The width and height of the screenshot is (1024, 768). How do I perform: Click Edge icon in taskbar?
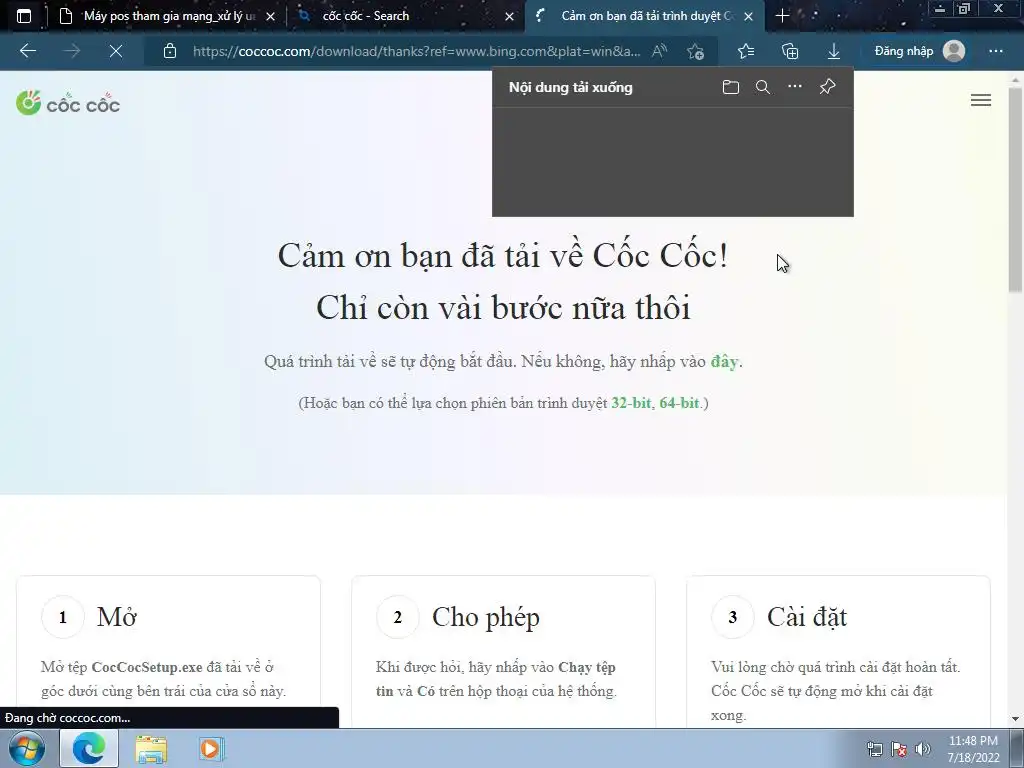(89, 748)
